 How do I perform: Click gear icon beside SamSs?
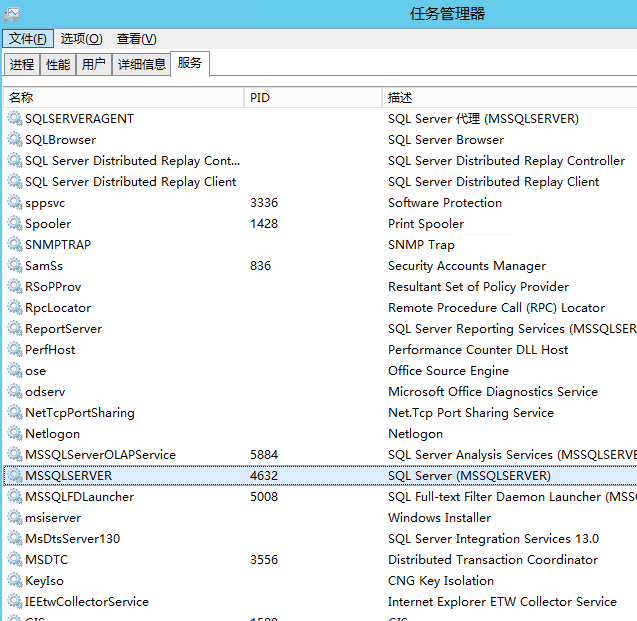tap(15, 265)
